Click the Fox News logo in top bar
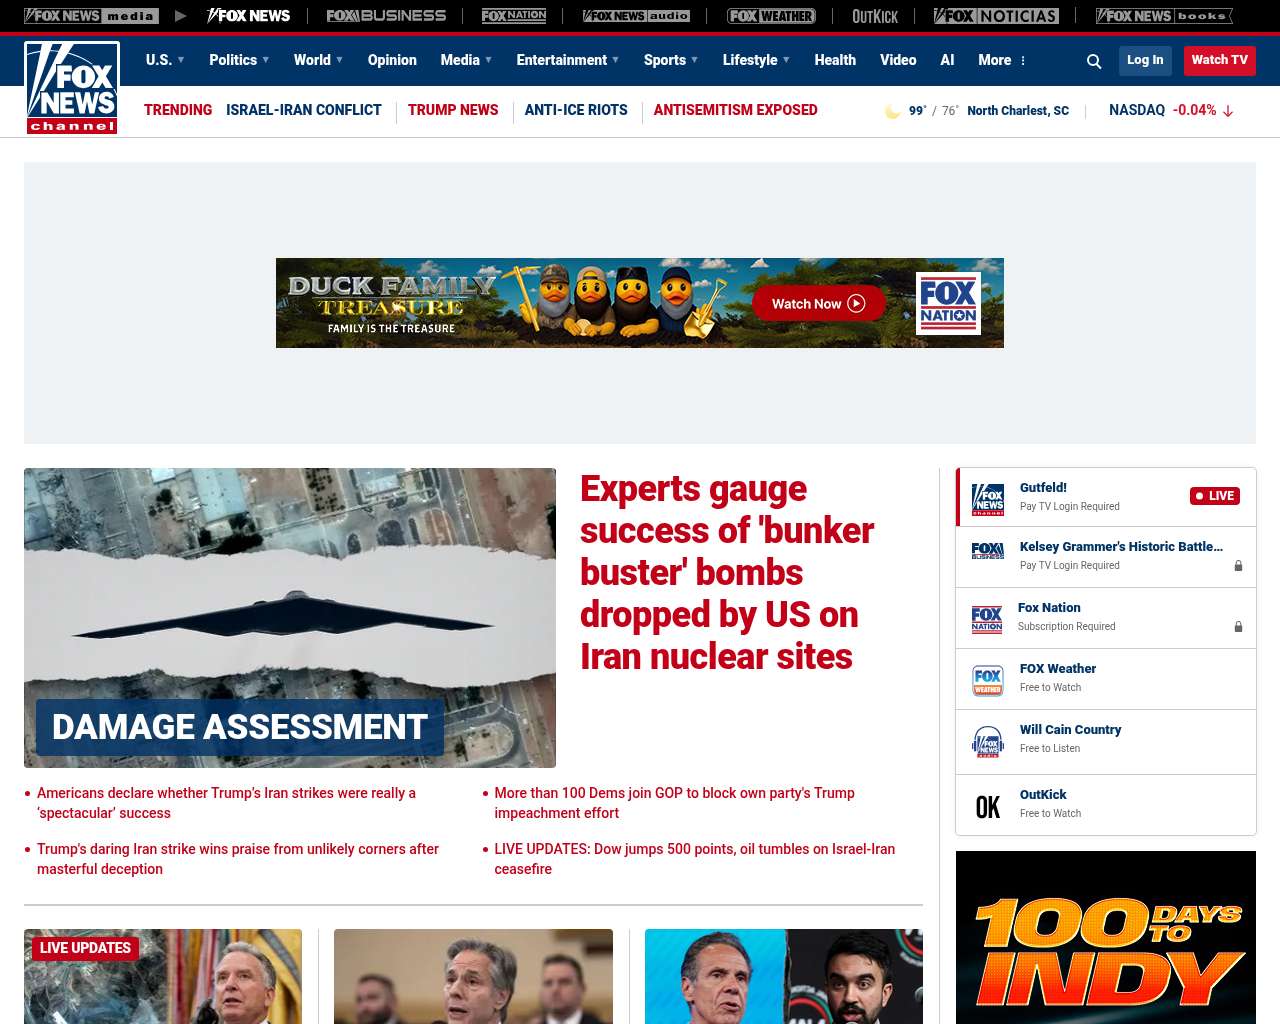 pos(248,16)
